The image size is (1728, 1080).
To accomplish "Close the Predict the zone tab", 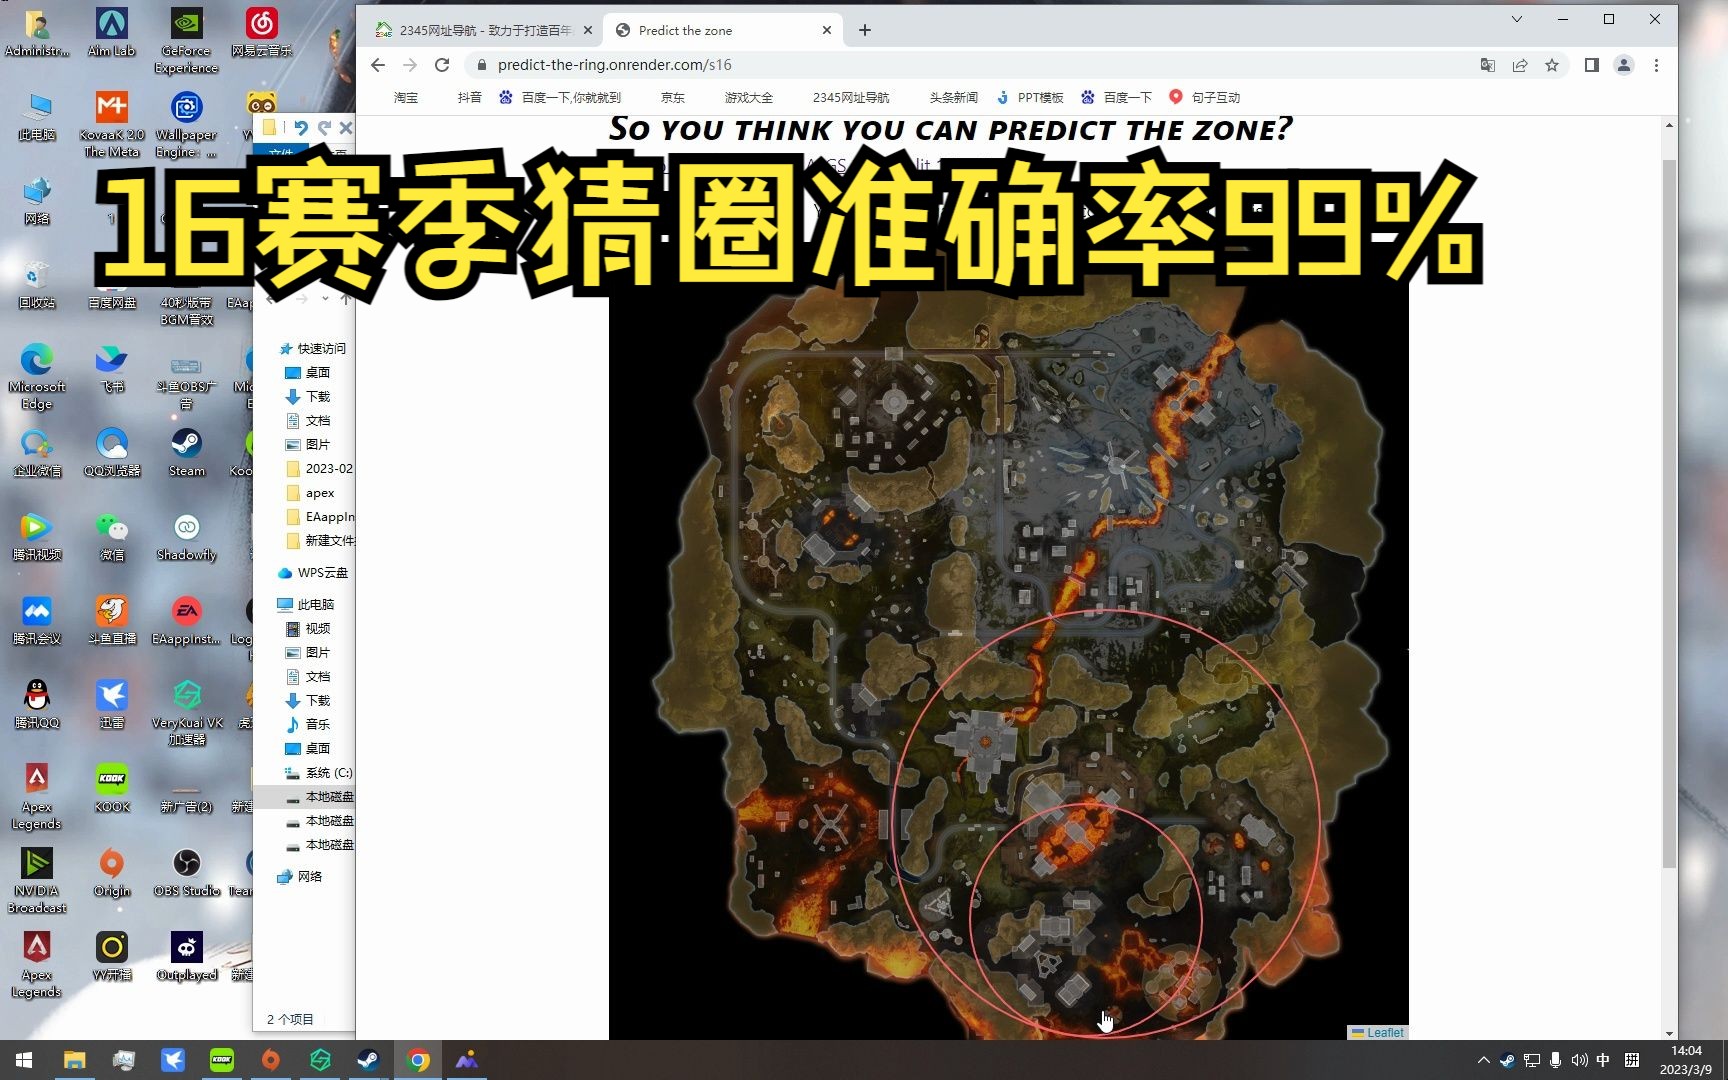I will [x=827, y=30].
